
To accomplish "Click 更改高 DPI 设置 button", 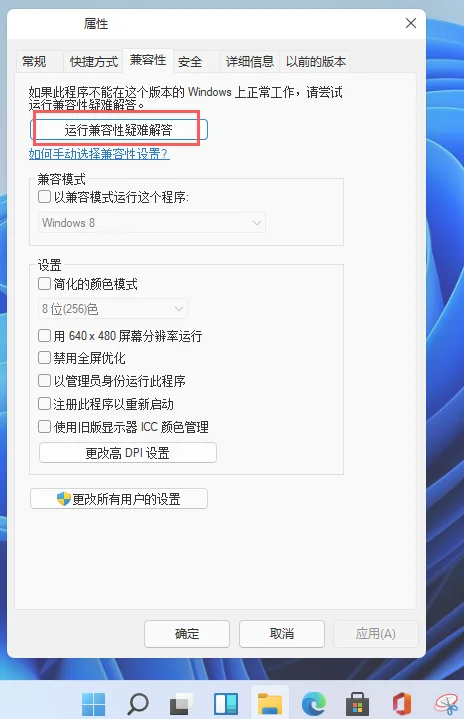I will point(128,453).
